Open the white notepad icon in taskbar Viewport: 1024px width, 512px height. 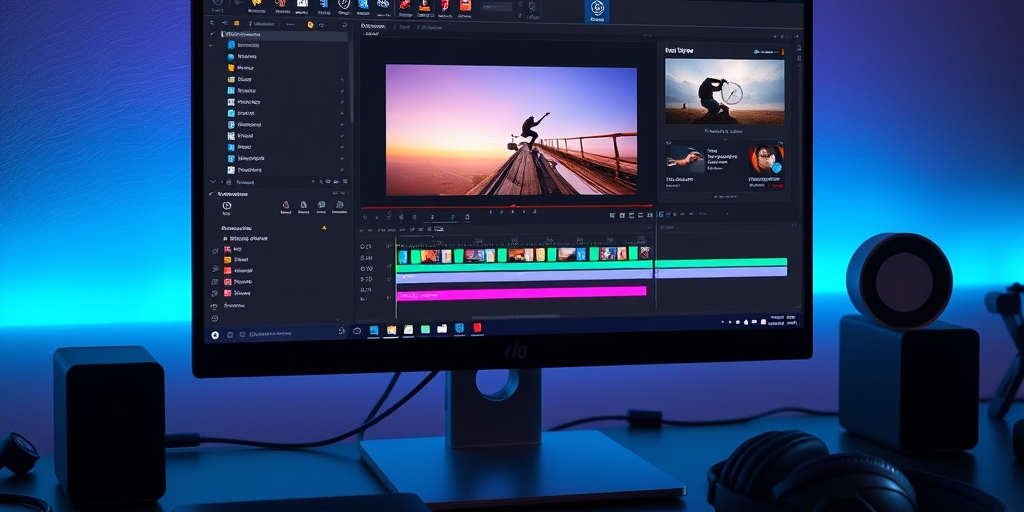tap(408, 329)
